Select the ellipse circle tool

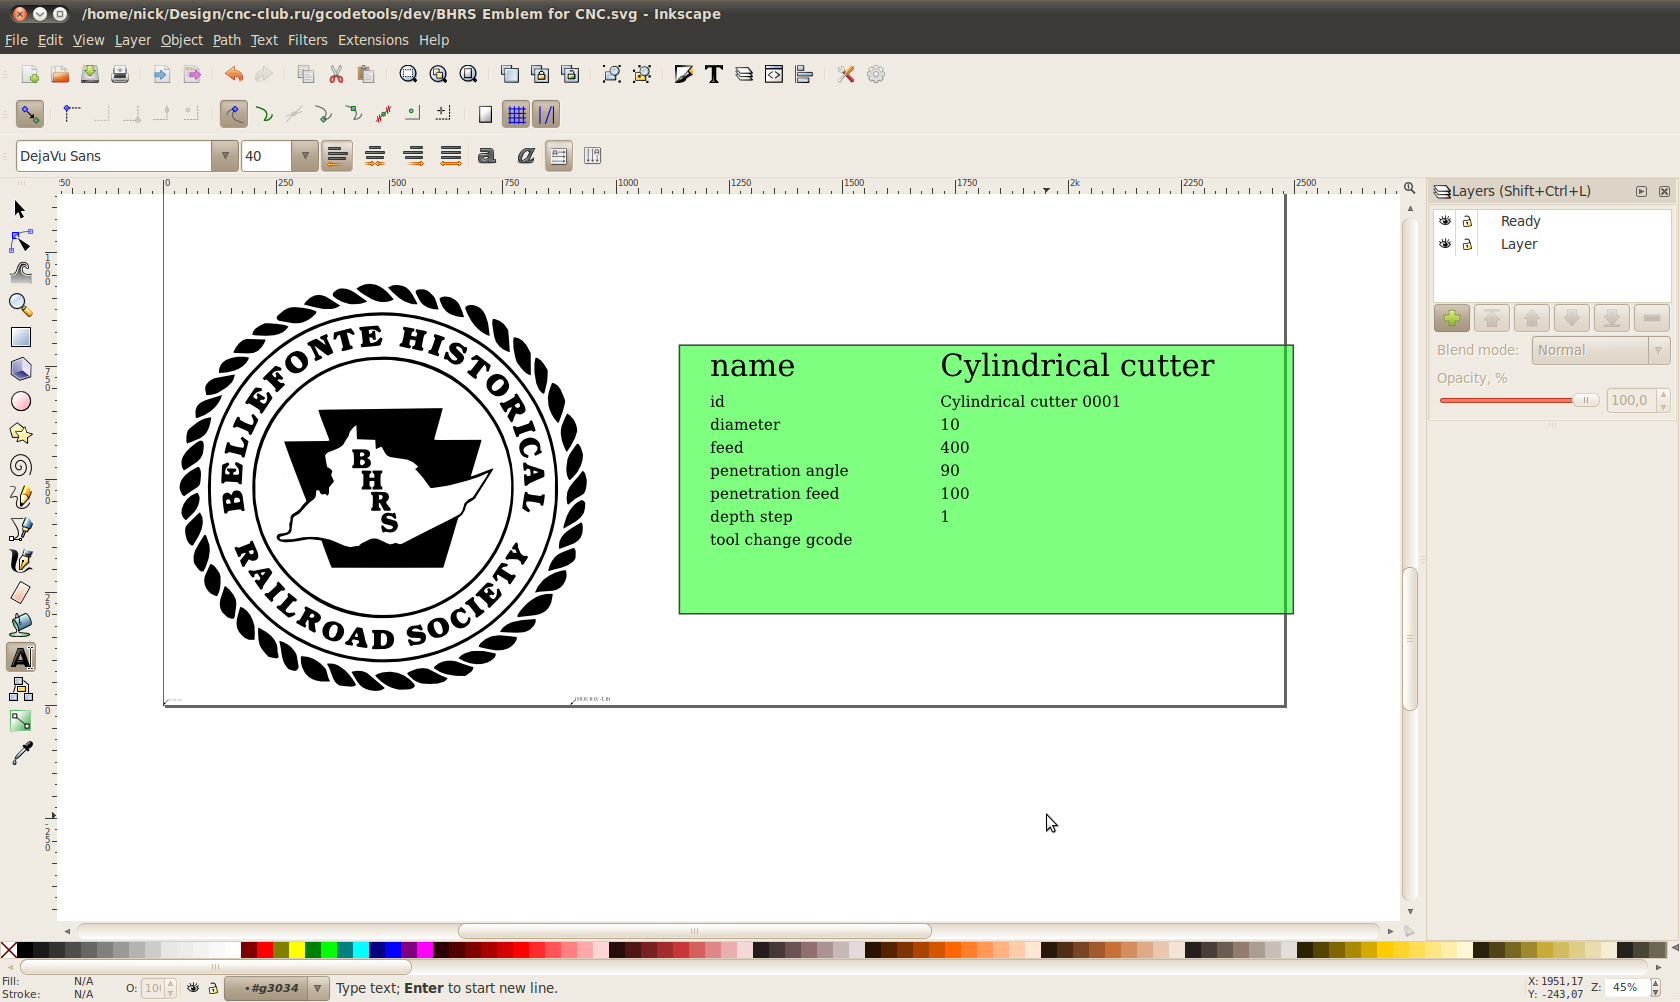click(x=20, y=401)
